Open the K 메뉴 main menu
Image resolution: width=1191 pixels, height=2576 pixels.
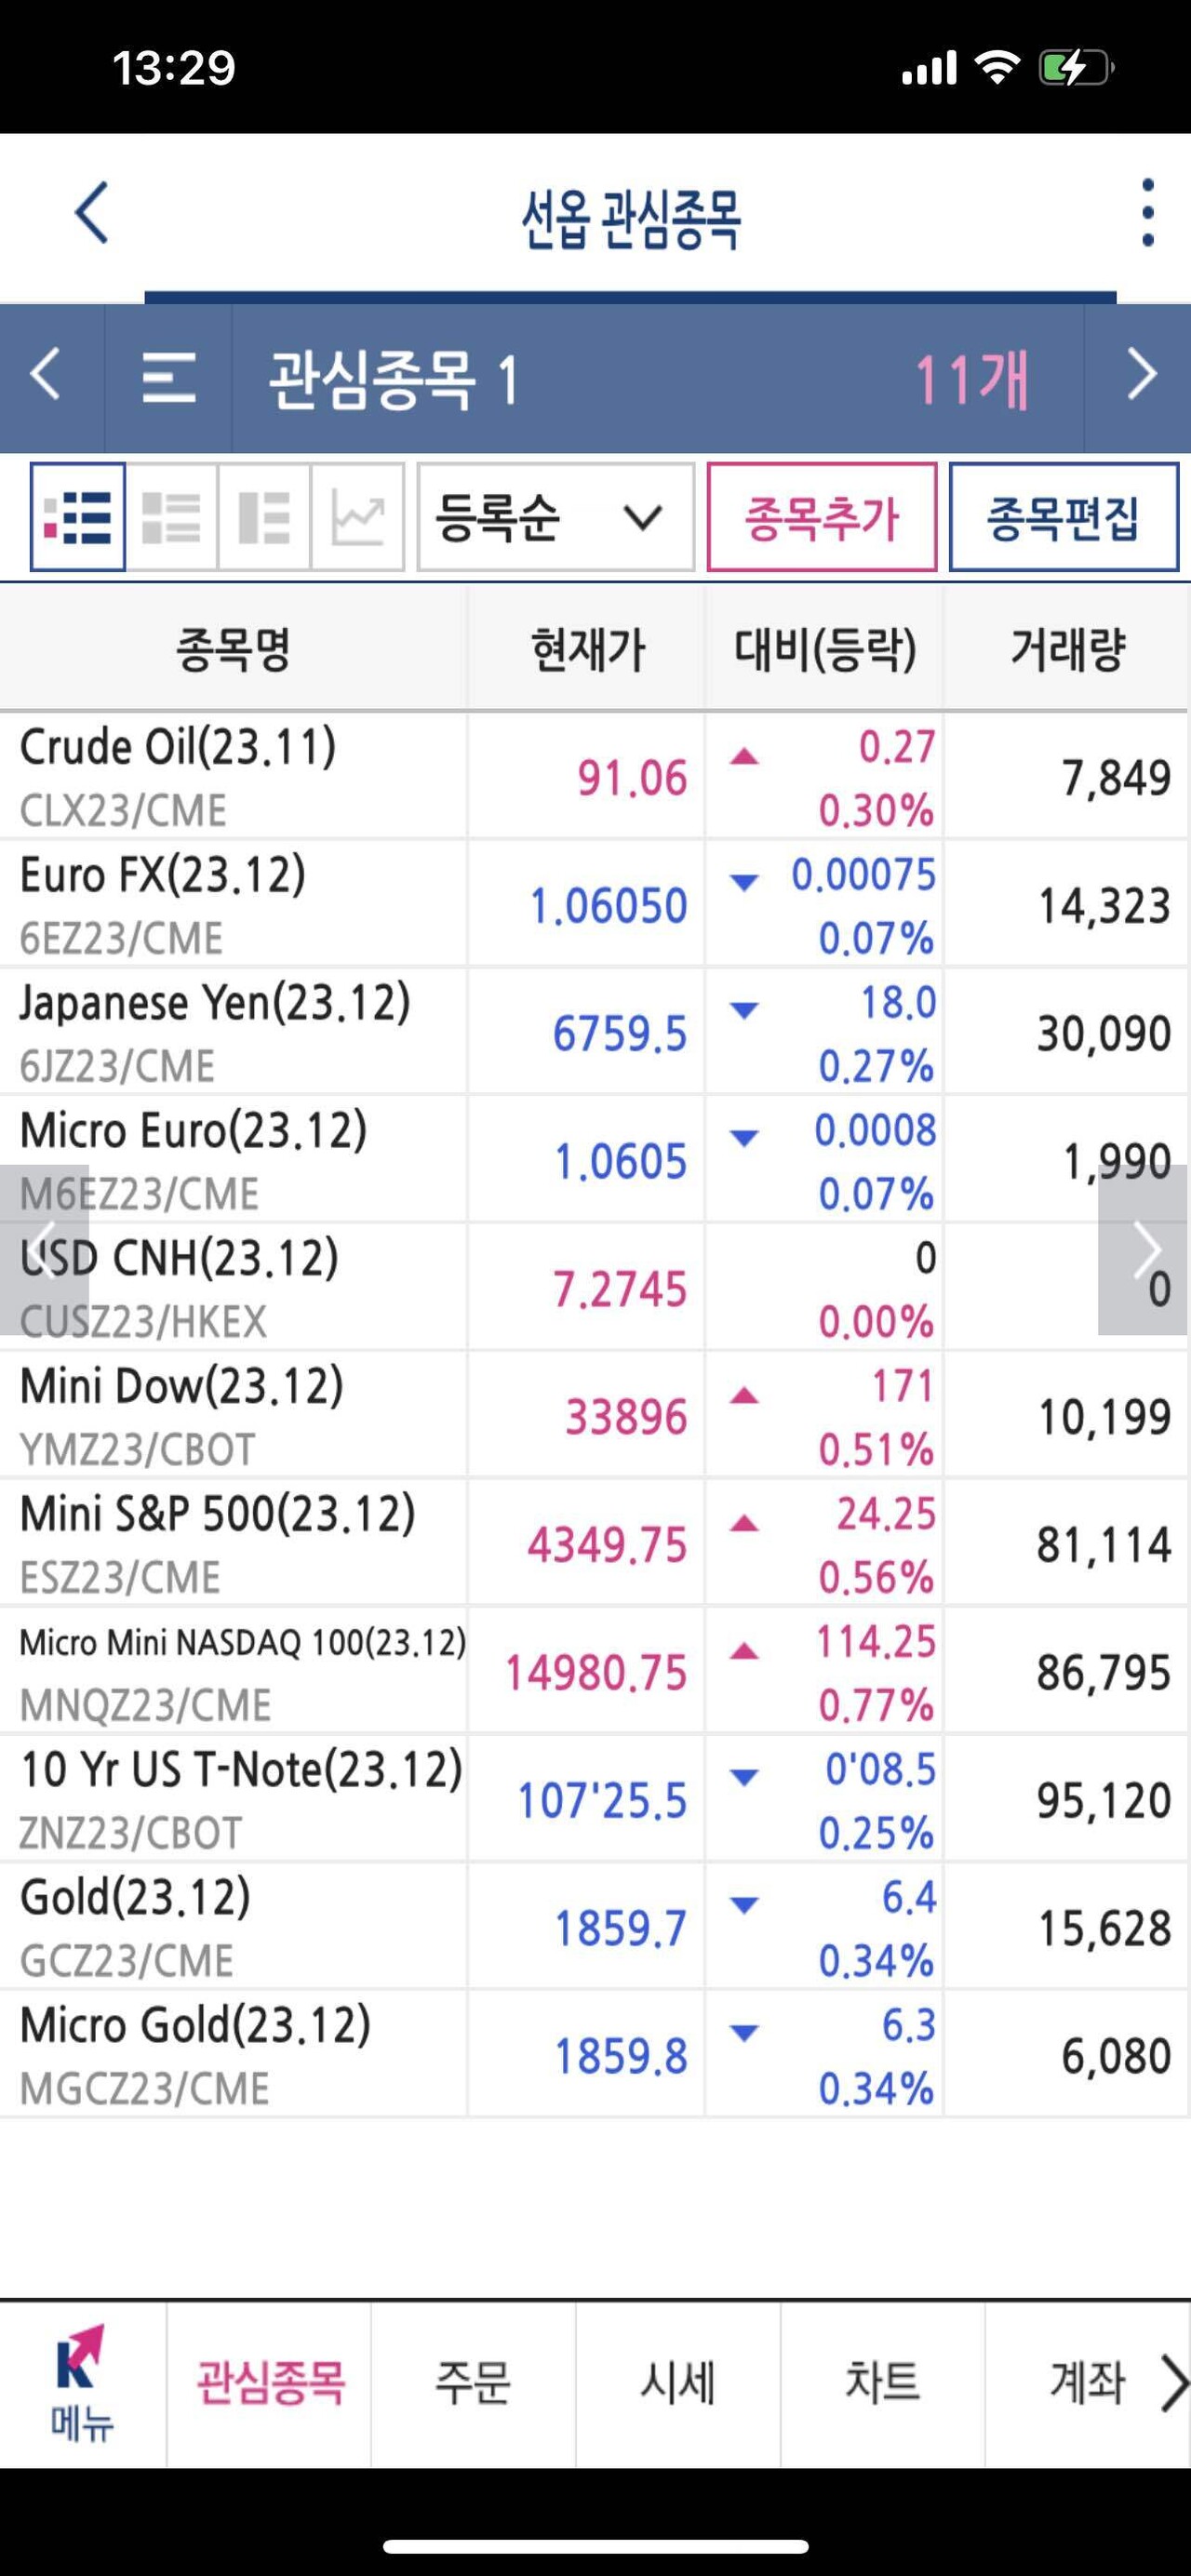click(x=82, y=2384)
